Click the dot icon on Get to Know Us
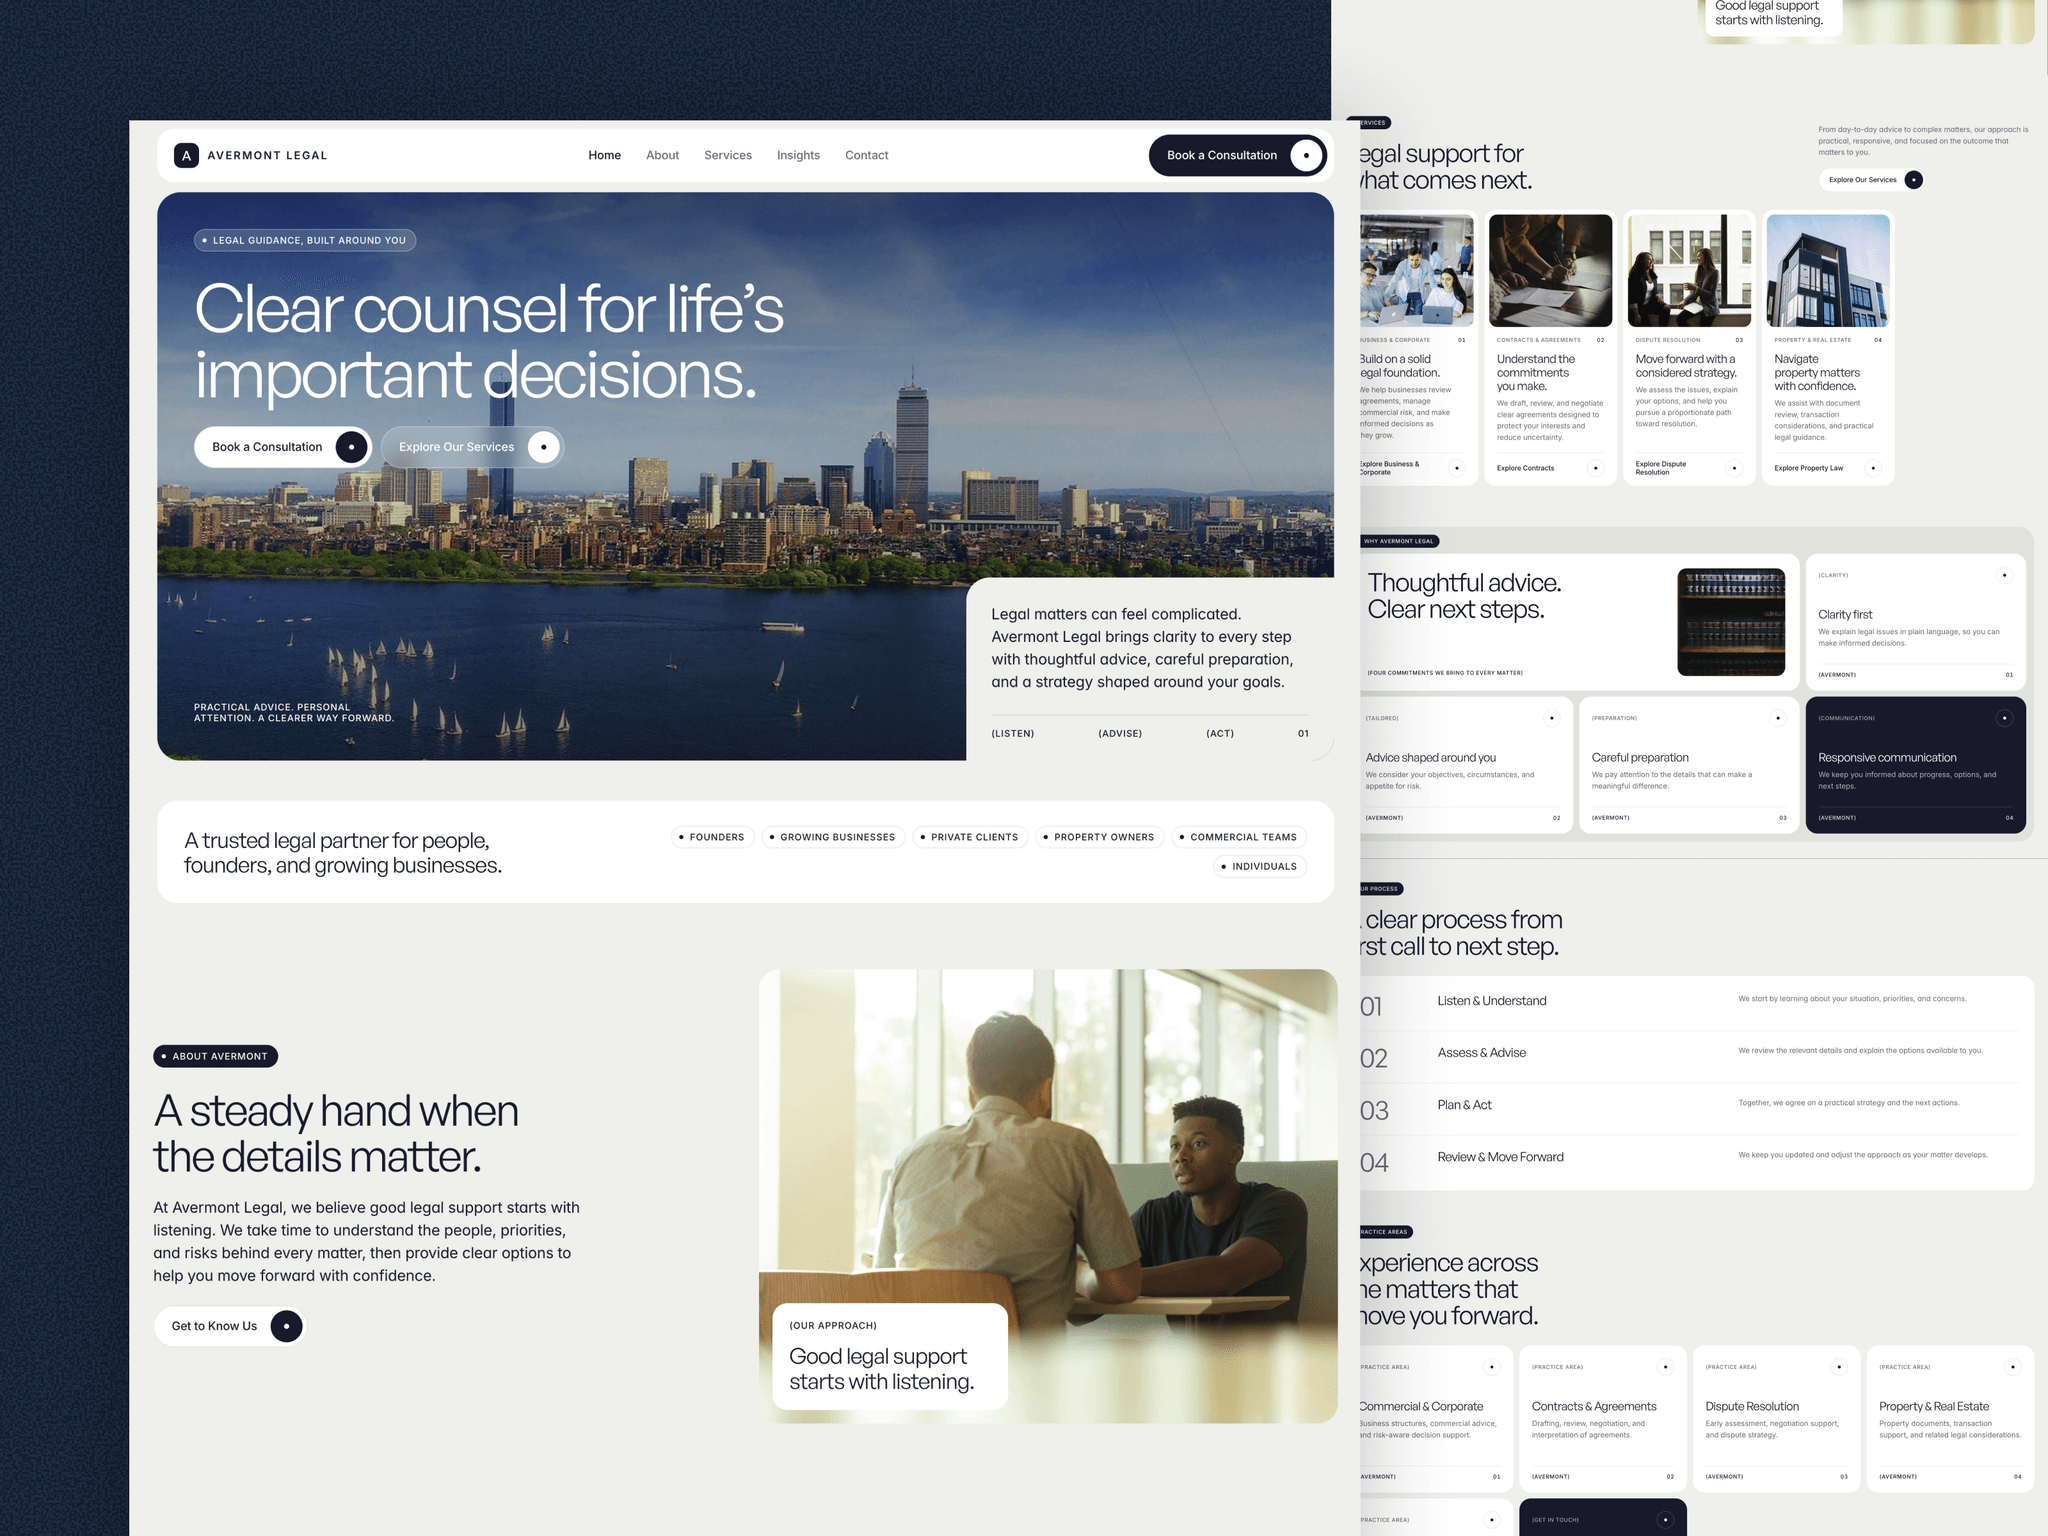The width and height of the screenshot is (2048, 1536). coord(286,1326)
